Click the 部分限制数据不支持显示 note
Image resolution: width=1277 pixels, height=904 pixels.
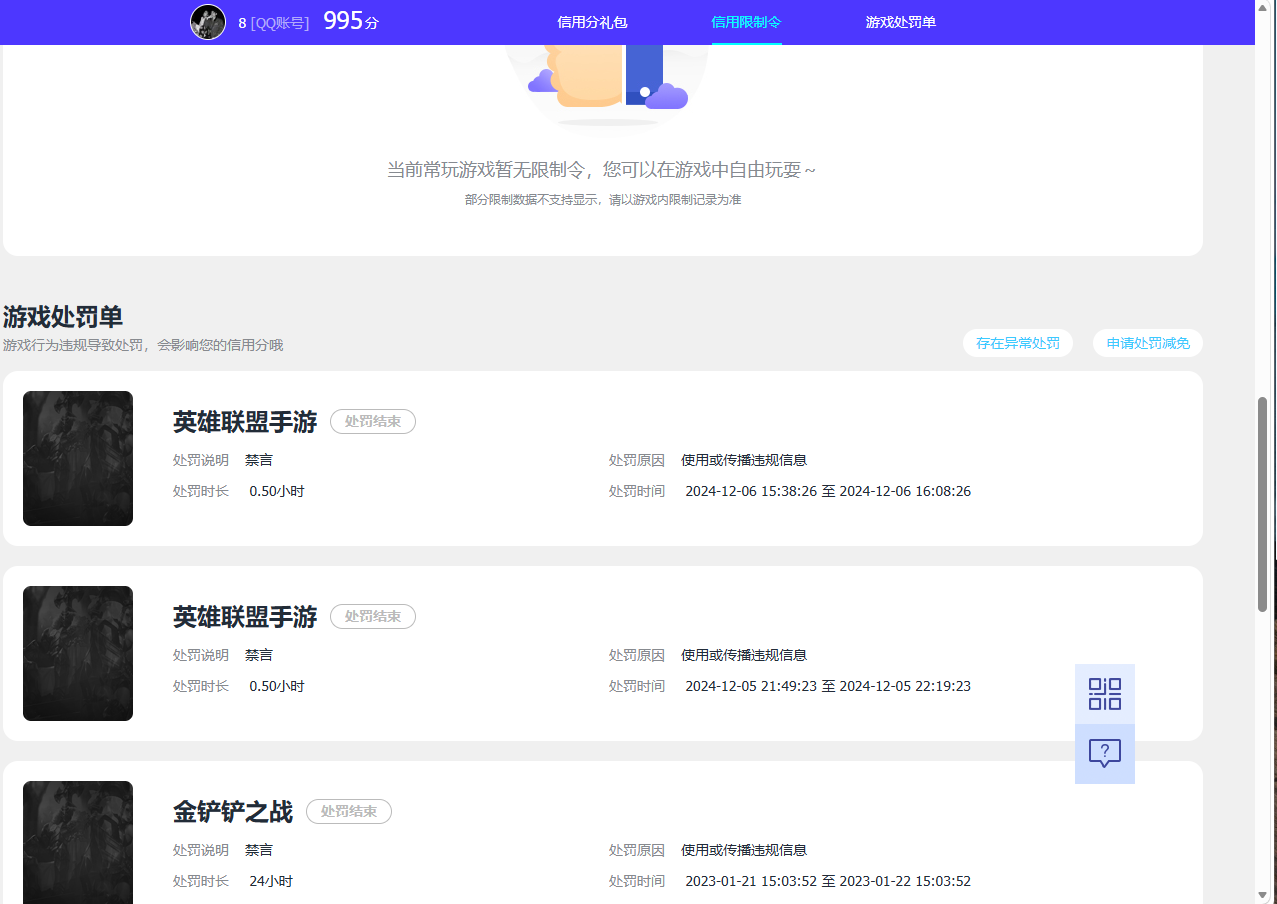pos(603,200)
